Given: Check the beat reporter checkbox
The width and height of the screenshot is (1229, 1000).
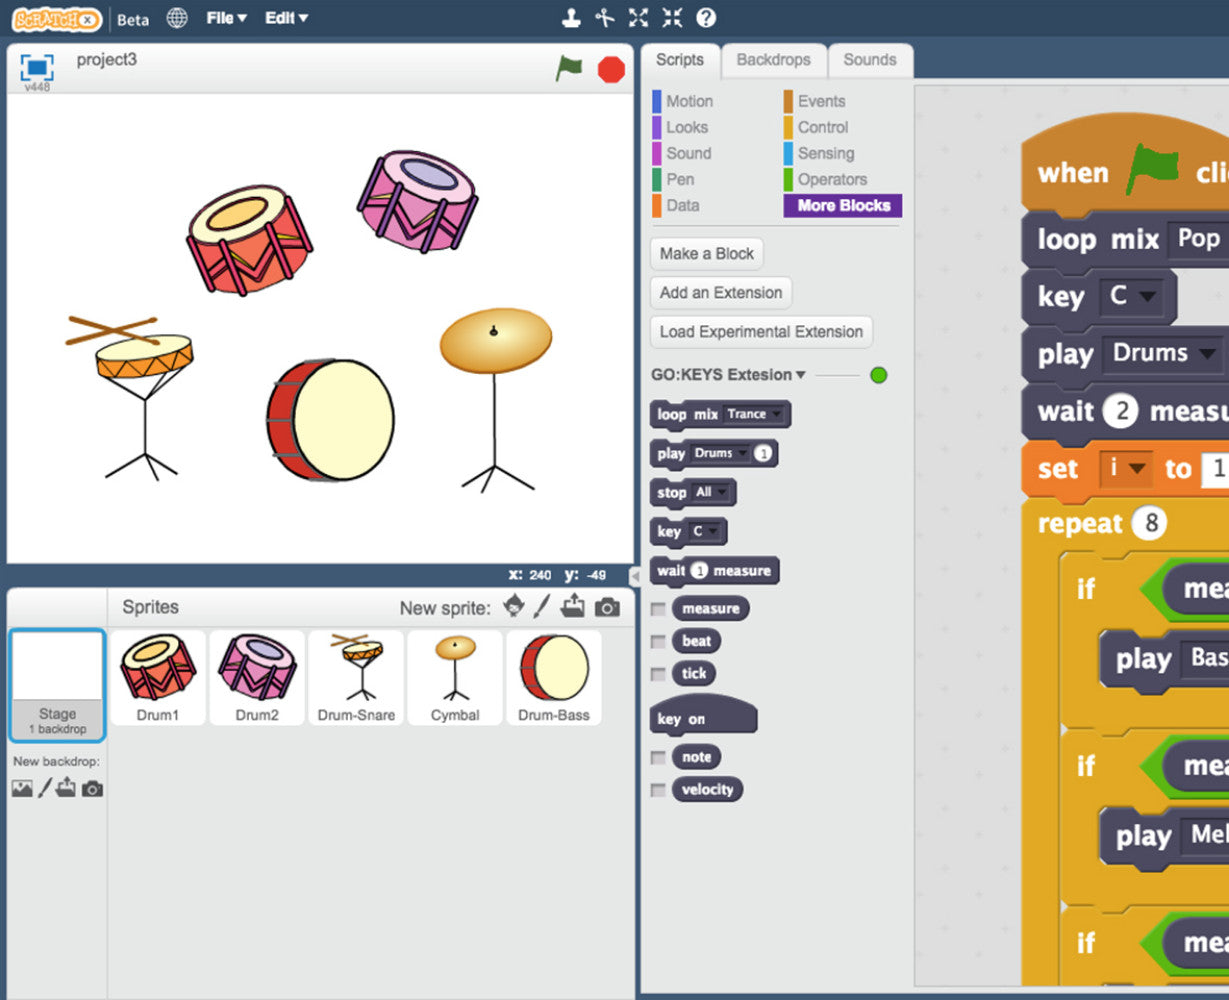Looking at the screenshot, I should point(658,641).
